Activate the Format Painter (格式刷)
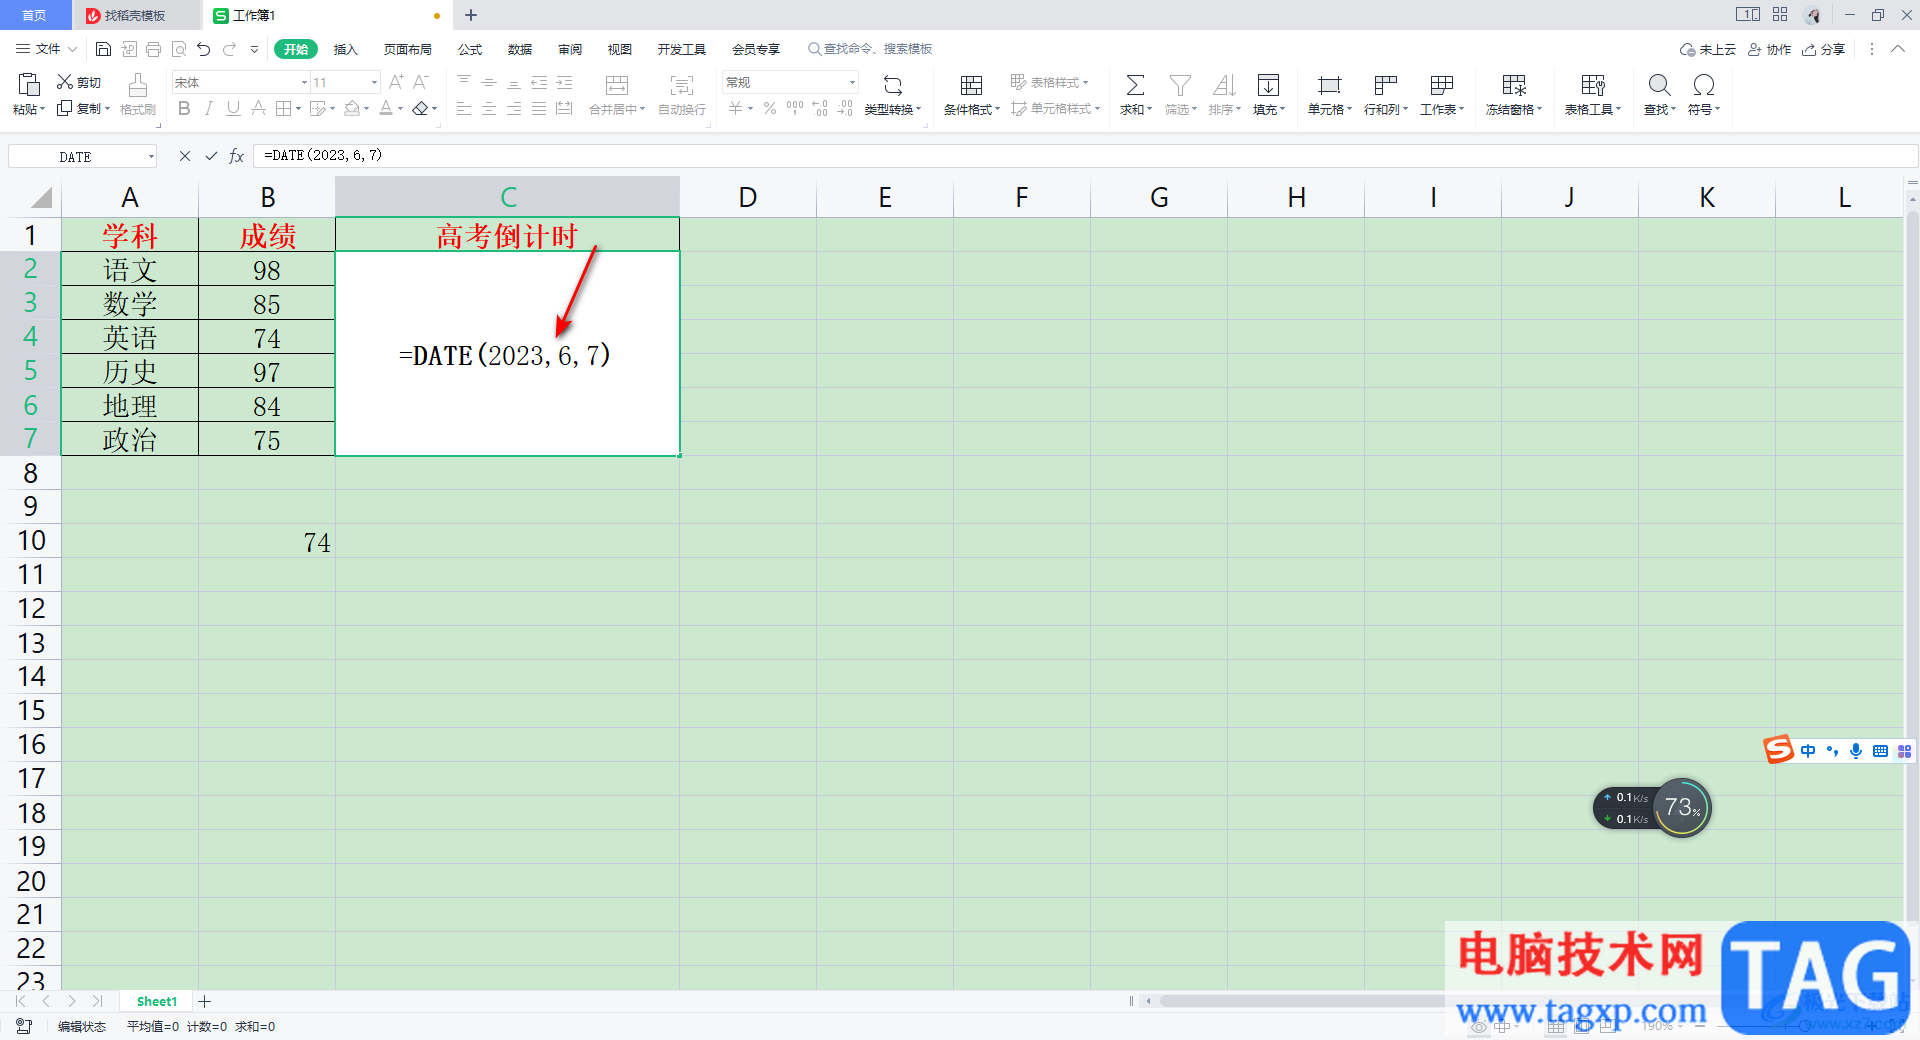1920x1040 pixels. (138, 95)
